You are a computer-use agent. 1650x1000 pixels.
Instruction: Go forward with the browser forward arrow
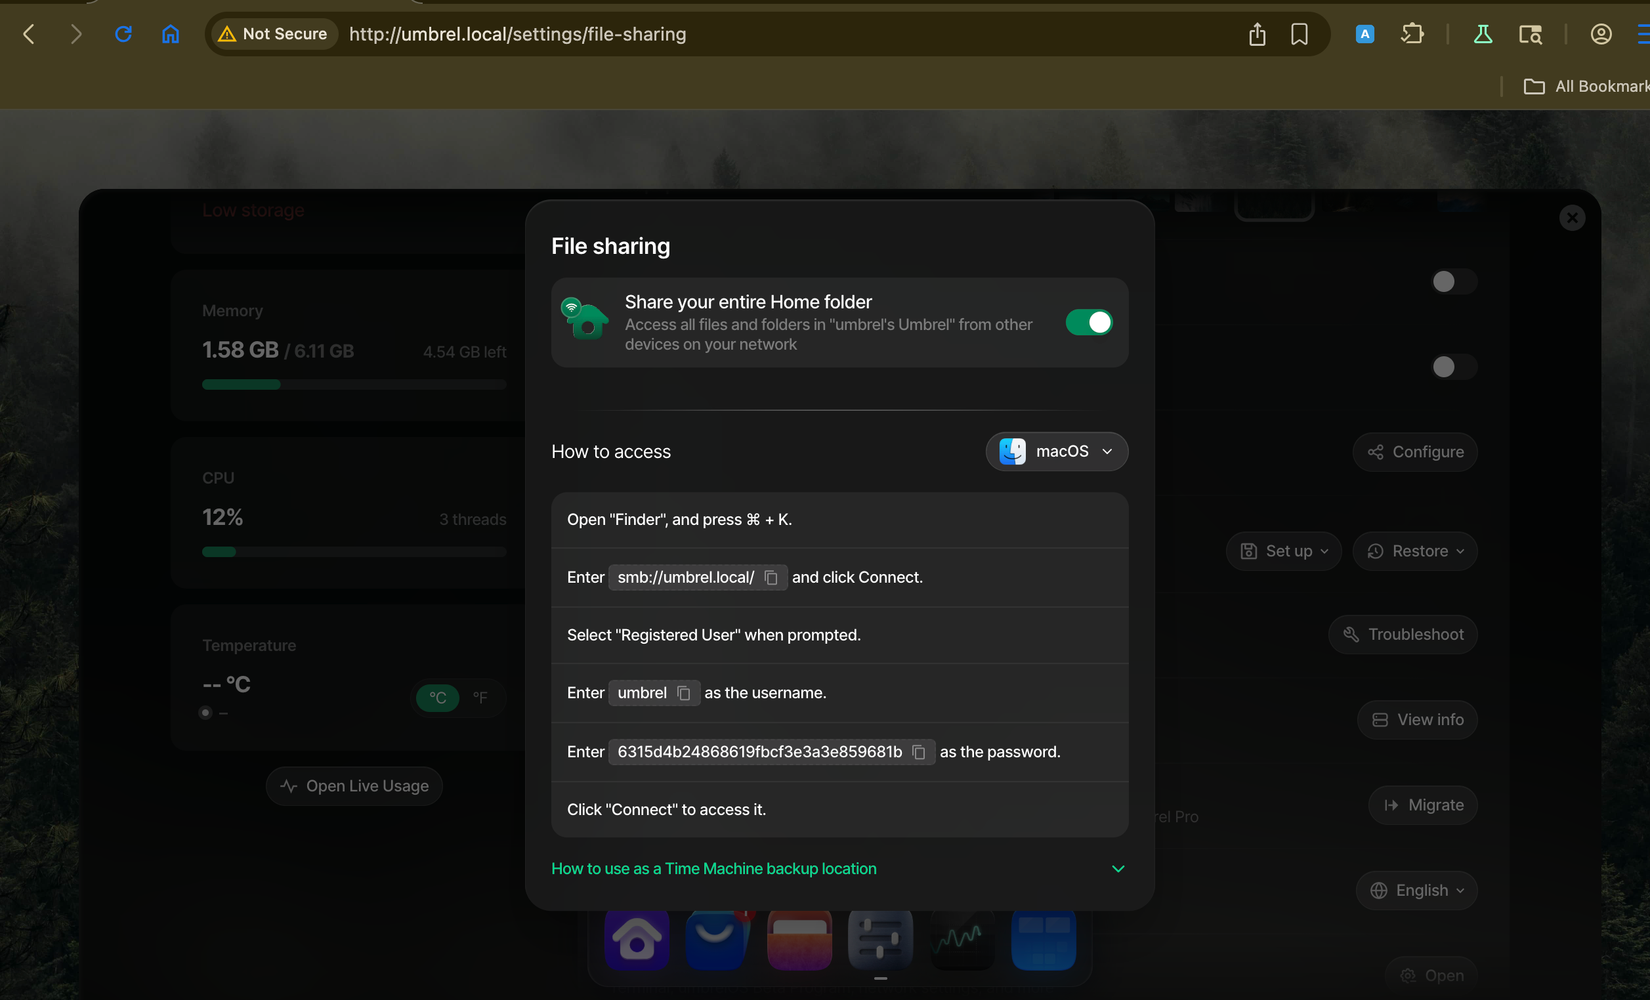coord(76,34)
